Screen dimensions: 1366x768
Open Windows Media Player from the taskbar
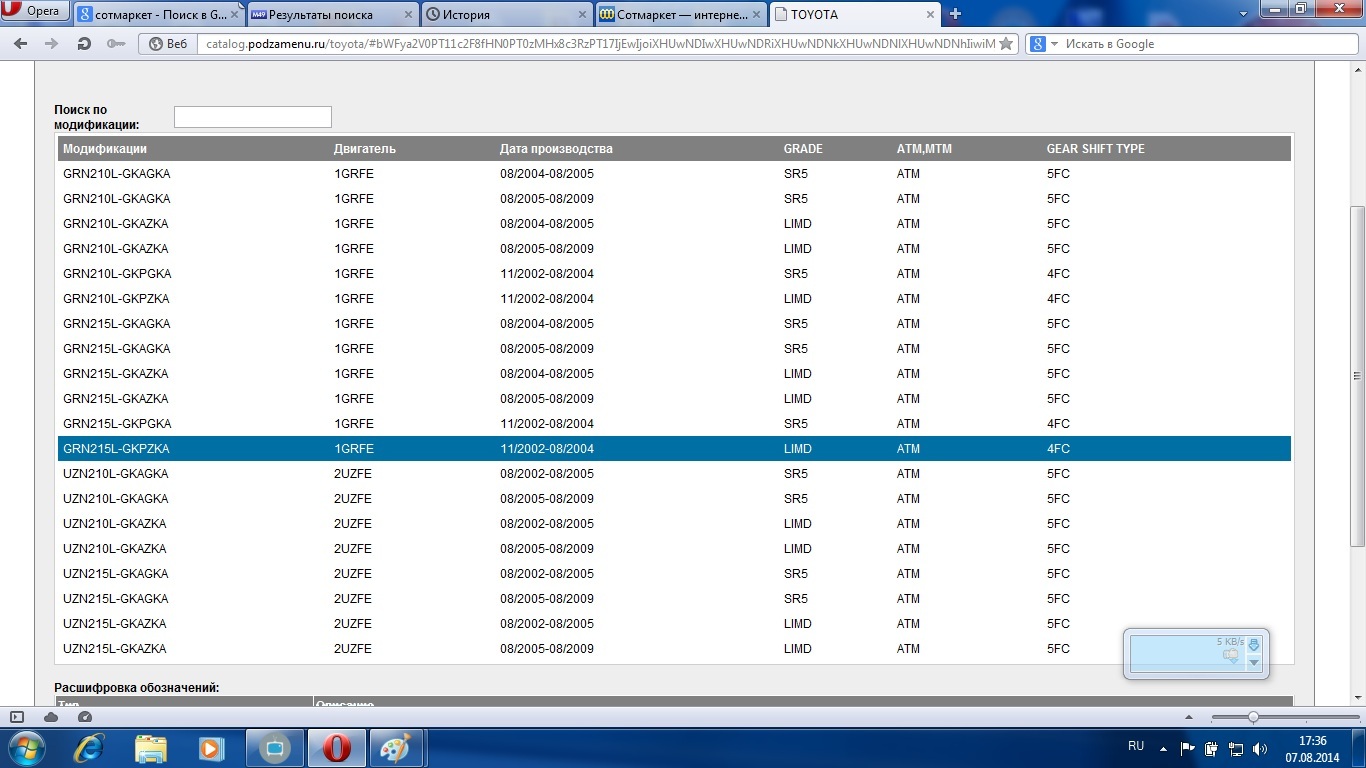211,748
